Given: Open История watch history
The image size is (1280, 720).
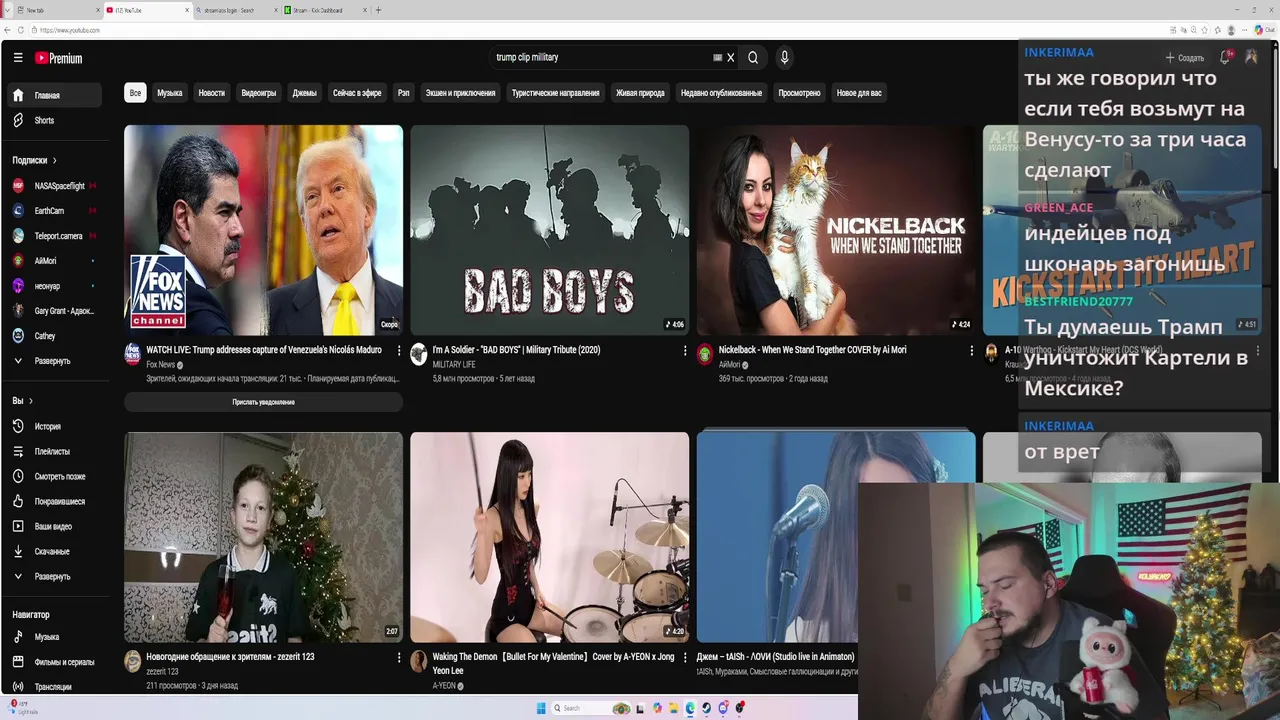Looking at the screenshot, I should coord(52,426).
